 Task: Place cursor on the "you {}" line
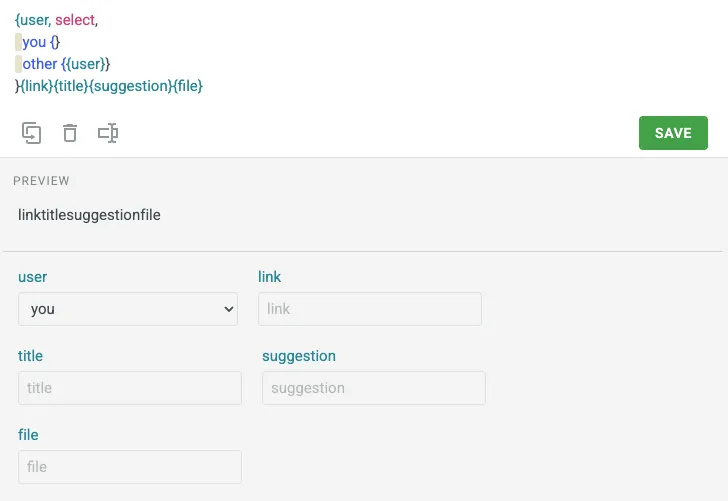[41, 42]
